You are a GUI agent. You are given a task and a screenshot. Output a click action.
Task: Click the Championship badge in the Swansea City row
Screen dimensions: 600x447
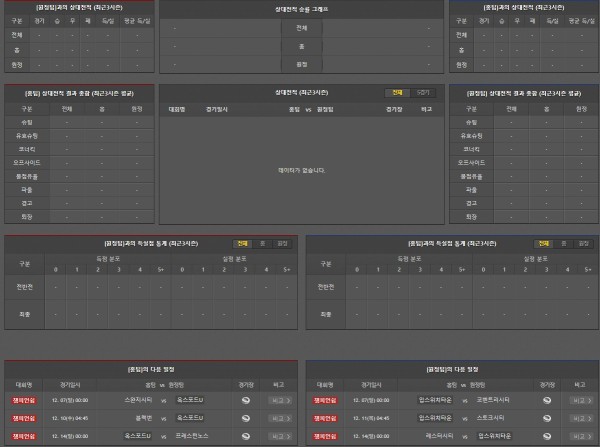pyautogui.click(x=22, y=398)
